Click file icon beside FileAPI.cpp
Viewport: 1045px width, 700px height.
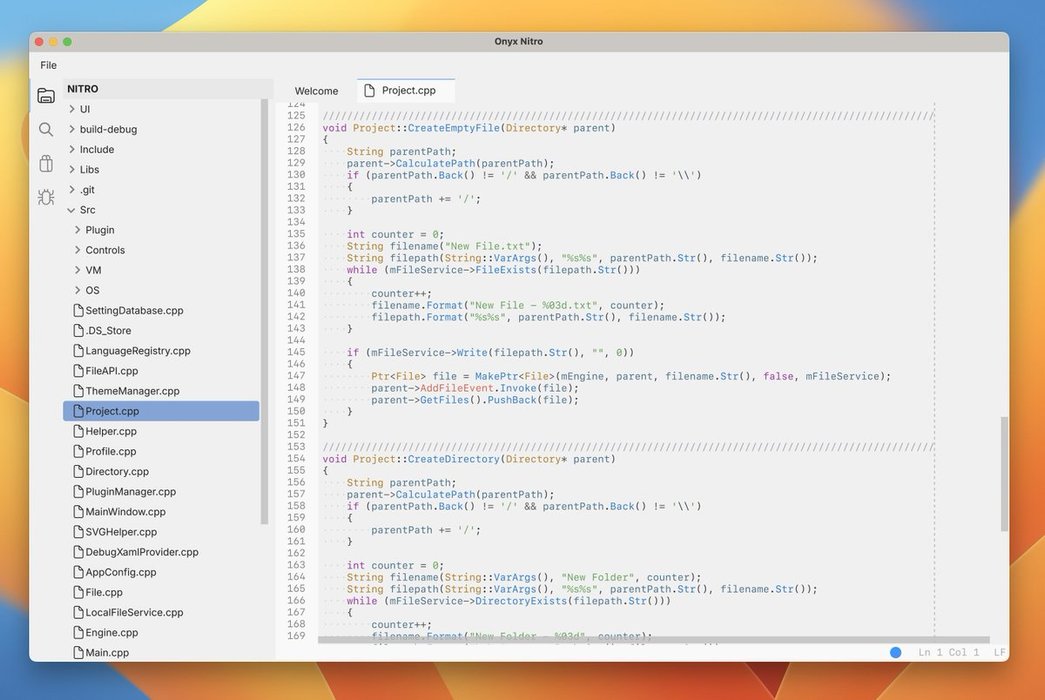pyautogui.click(x=78, y=371)
